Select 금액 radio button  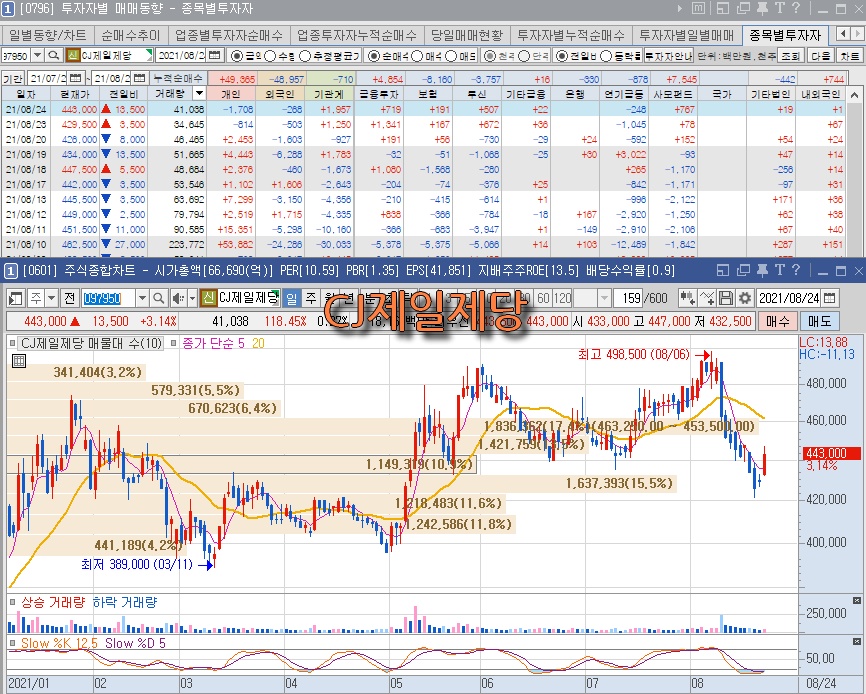tap(236, 56)
